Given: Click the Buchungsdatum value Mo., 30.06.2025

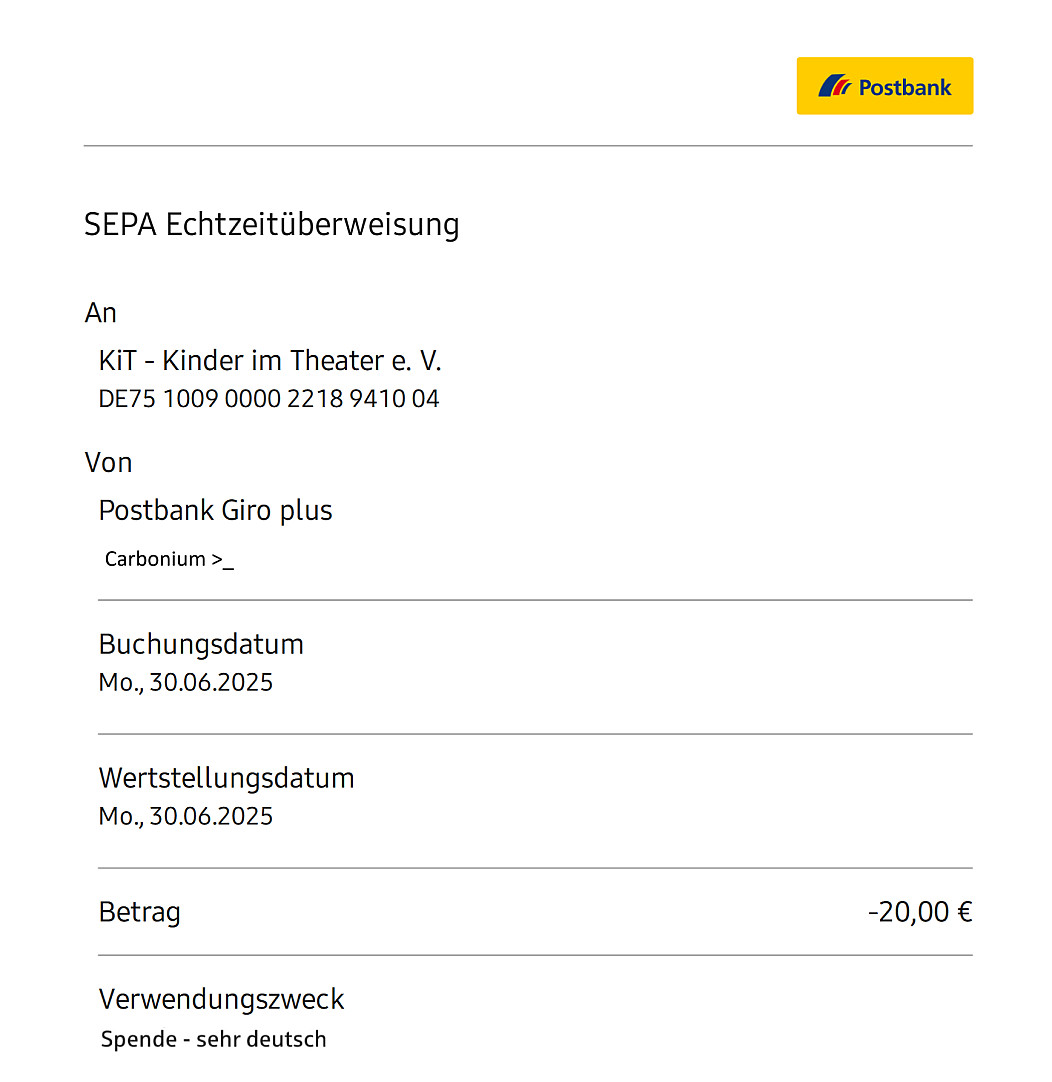Looking at the screenshot, I should [186, 682].
